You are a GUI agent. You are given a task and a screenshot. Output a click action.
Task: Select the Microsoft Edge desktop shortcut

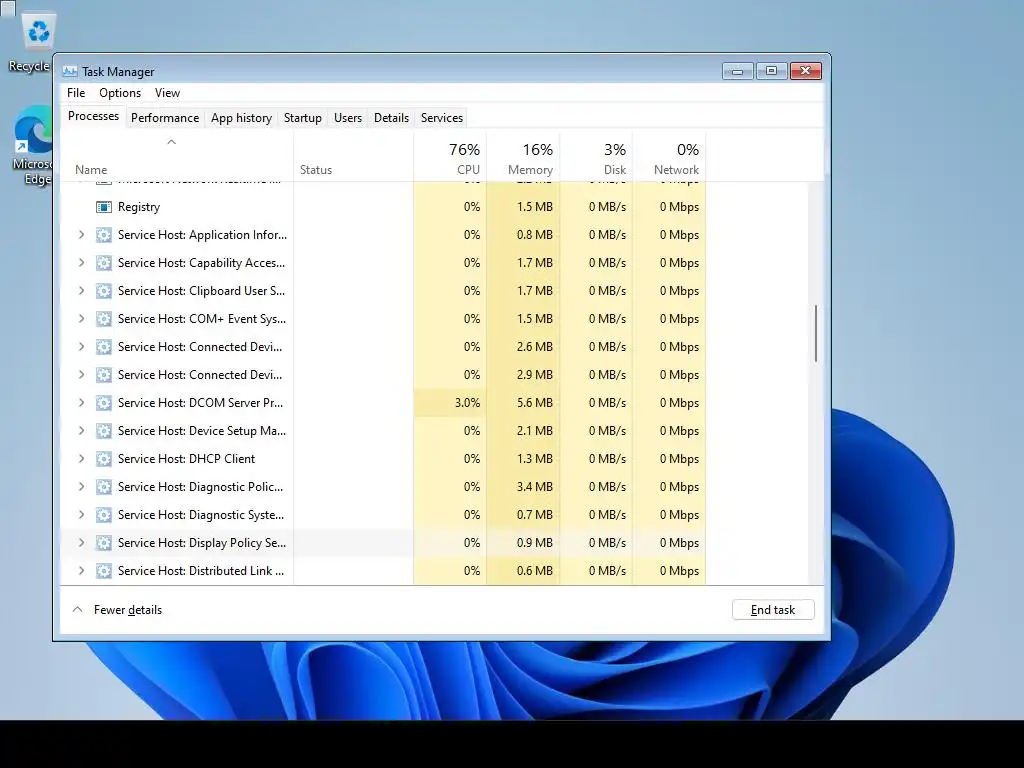33,147
